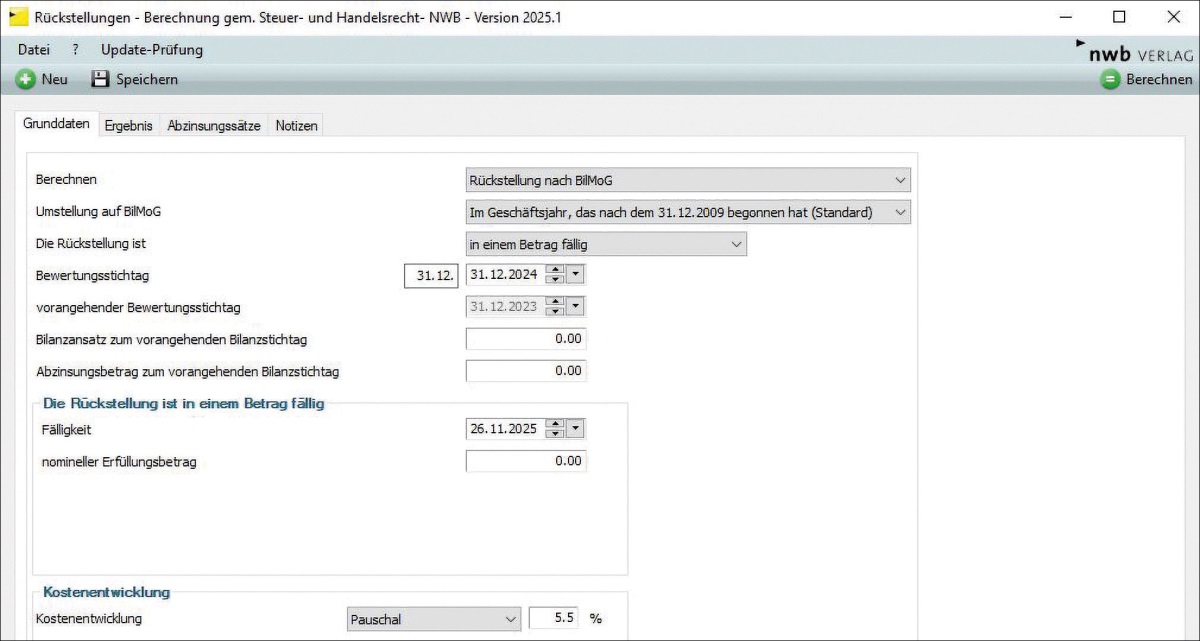Increase the Bewertungsstichtag date with up arrow
The width and height of the screenshot is (1200, 641).
coord(557,270)
